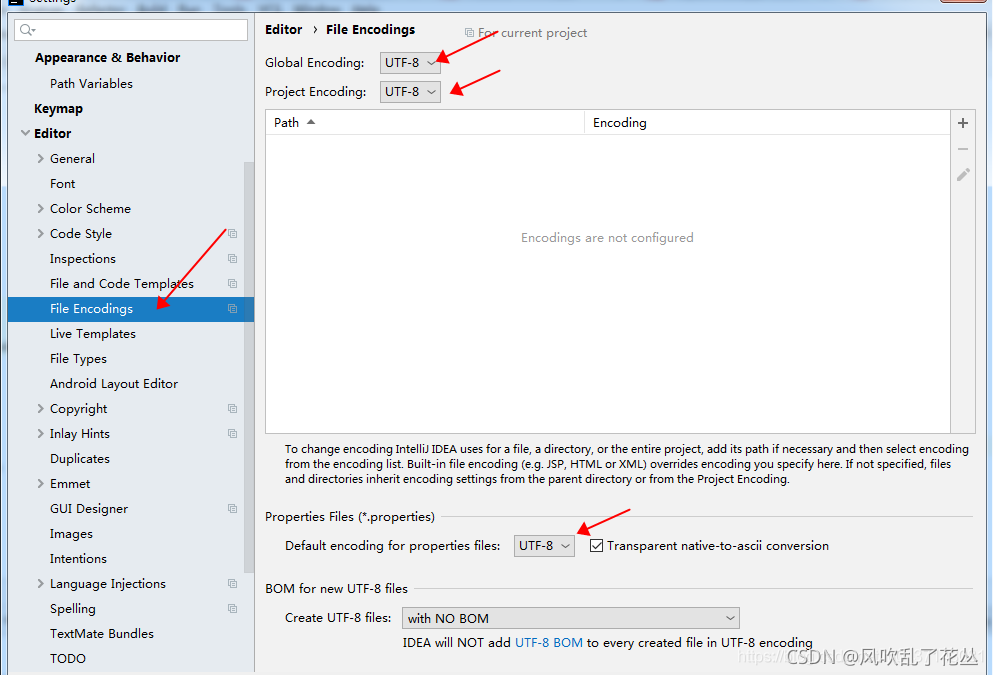Open Duplicates settings page

[x=80, y=458]
